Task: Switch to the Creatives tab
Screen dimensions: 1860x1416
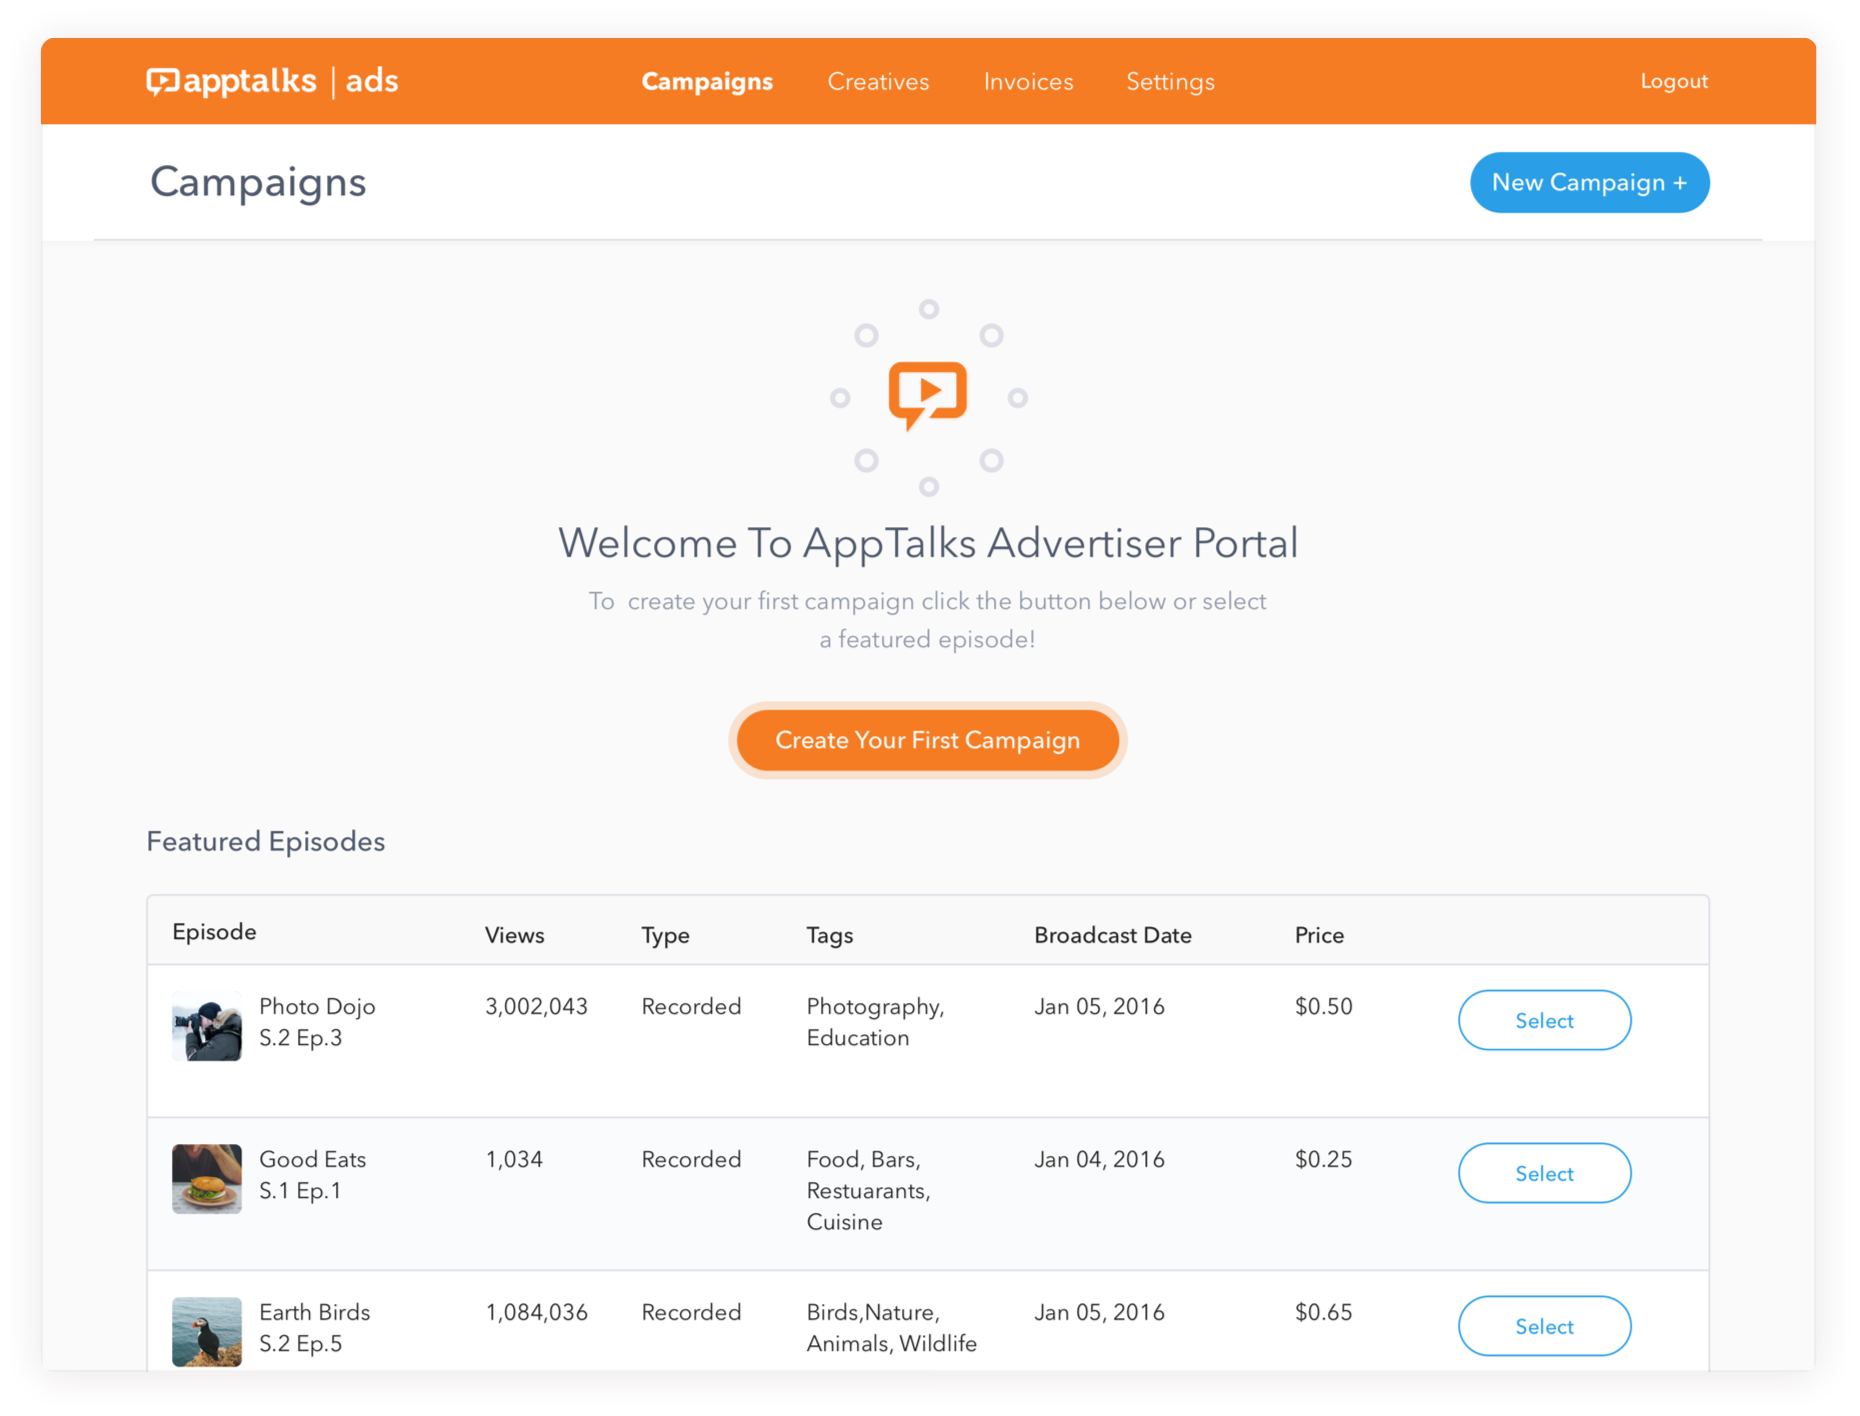Action: 878,81
